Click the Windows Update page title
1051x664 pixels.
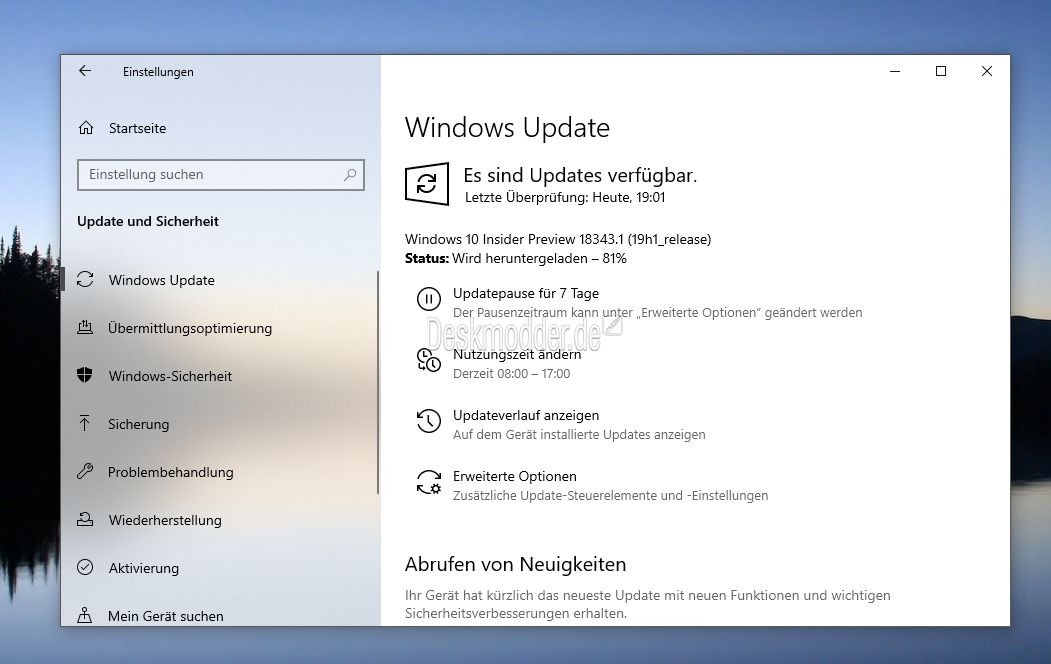coord(507,127)
